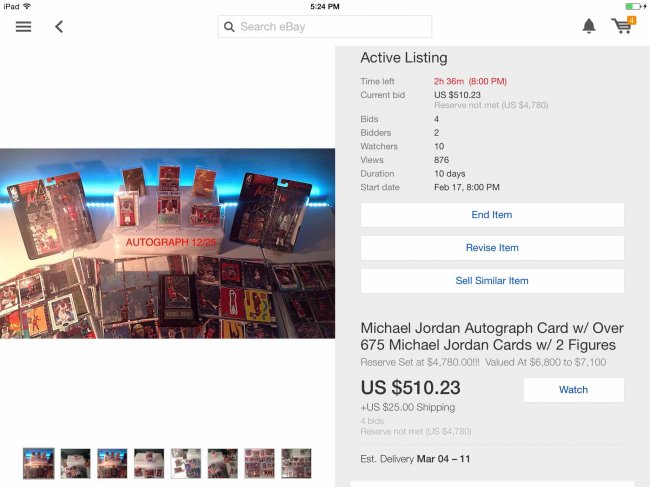Select the fifth listing photo thumbnail
This screenshot has height=487, width=650.
pyautogui.click(x=186, y=463)
